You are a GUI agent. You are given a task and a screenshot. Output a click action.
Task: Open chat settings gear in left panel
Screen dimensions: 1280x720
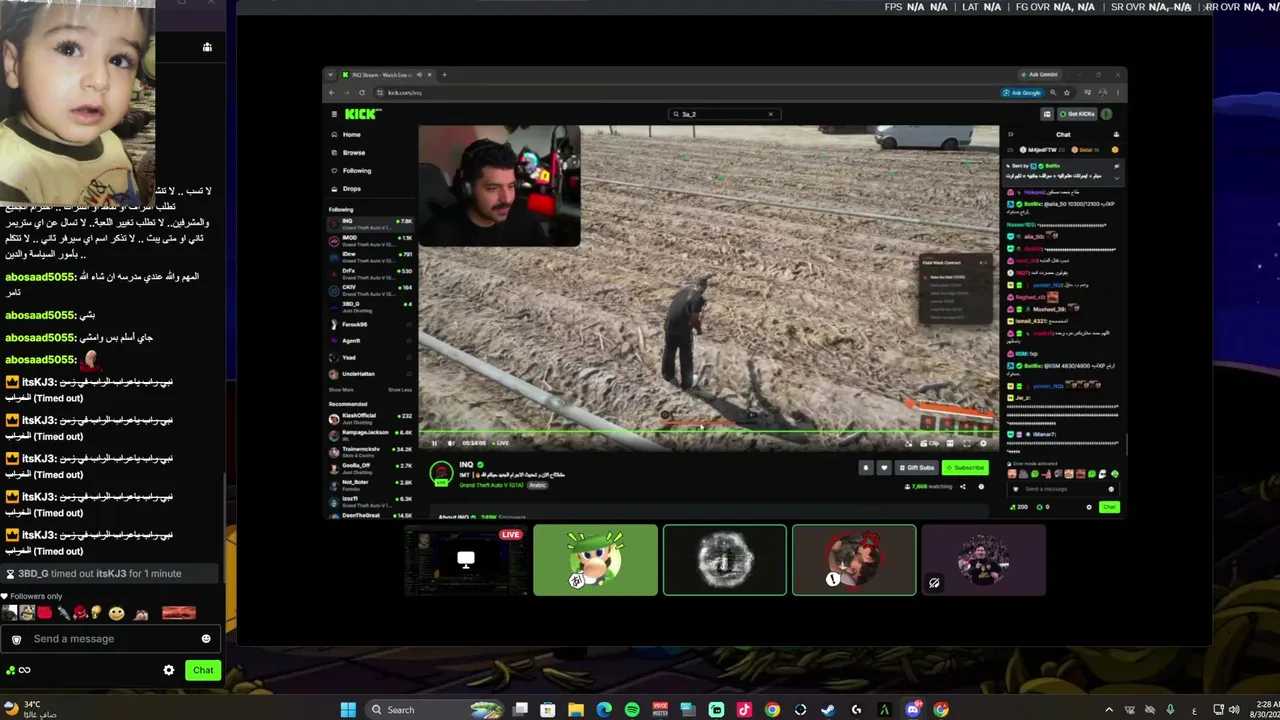pos(169,670)
